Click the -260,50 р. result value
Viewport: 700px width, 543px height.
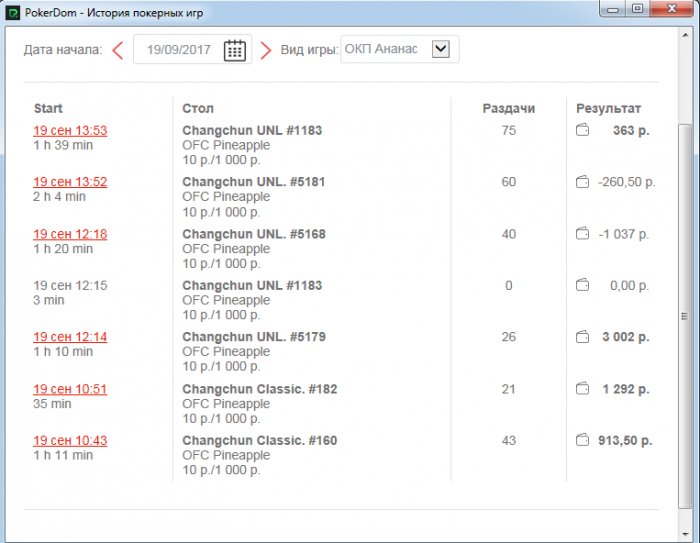(x=626, y=182)
